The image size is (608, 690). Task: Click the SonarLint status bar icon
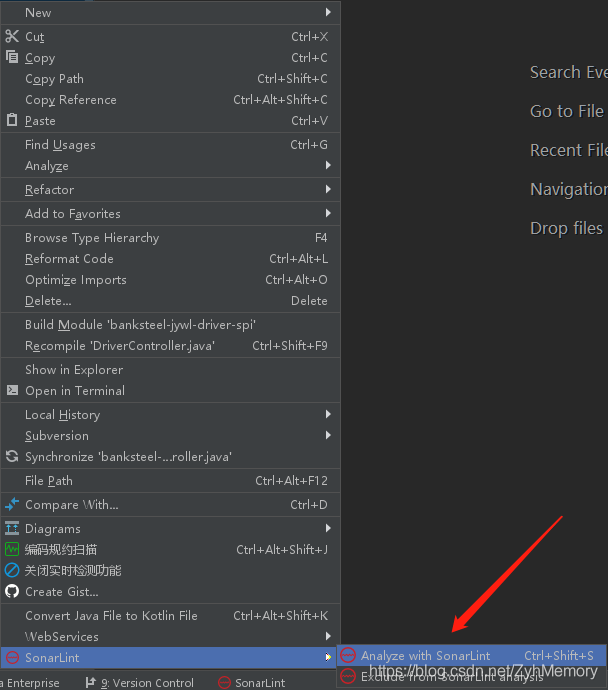pyautogui.click(x=224, y=683)
